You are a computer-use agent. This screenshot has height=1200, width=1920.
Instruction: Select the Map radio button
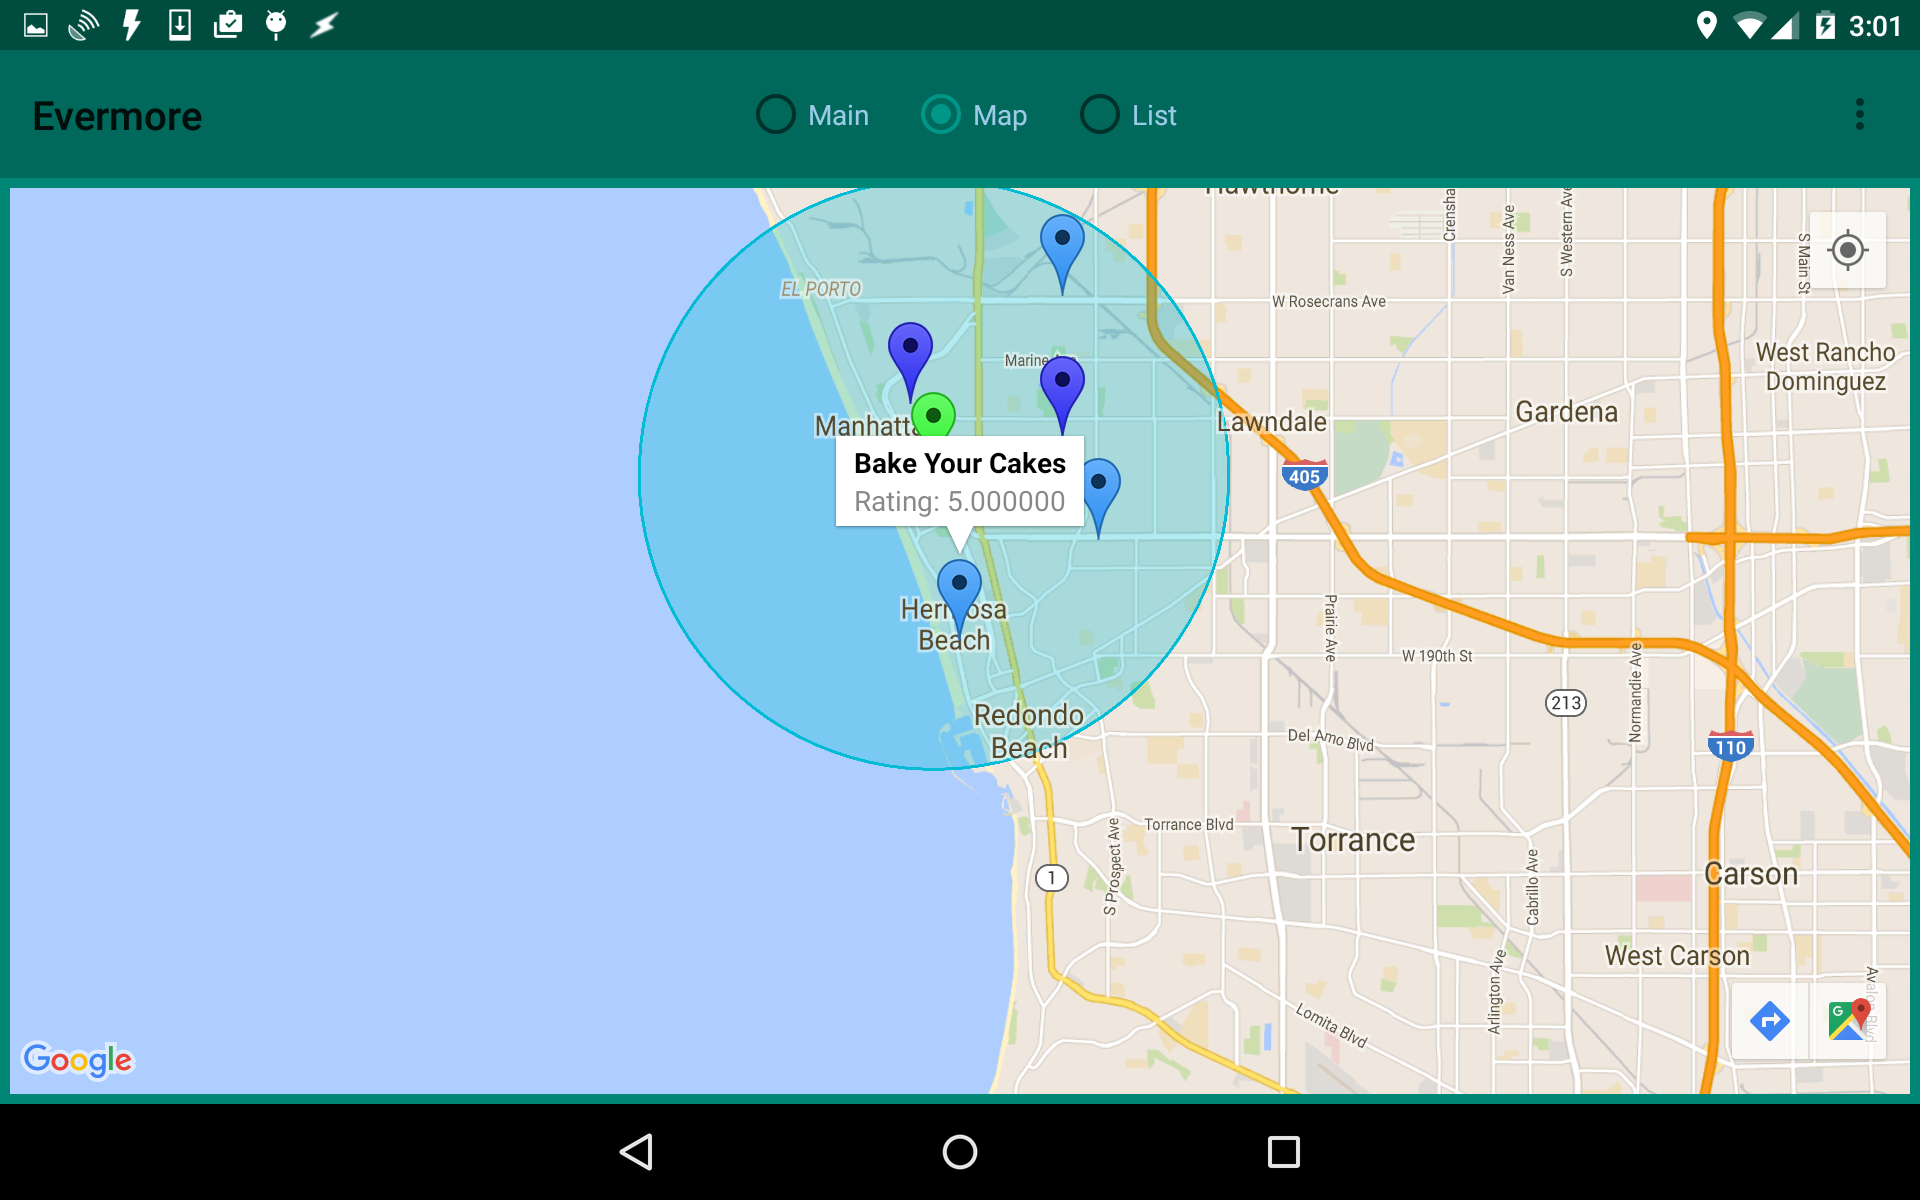click(941, 115)
